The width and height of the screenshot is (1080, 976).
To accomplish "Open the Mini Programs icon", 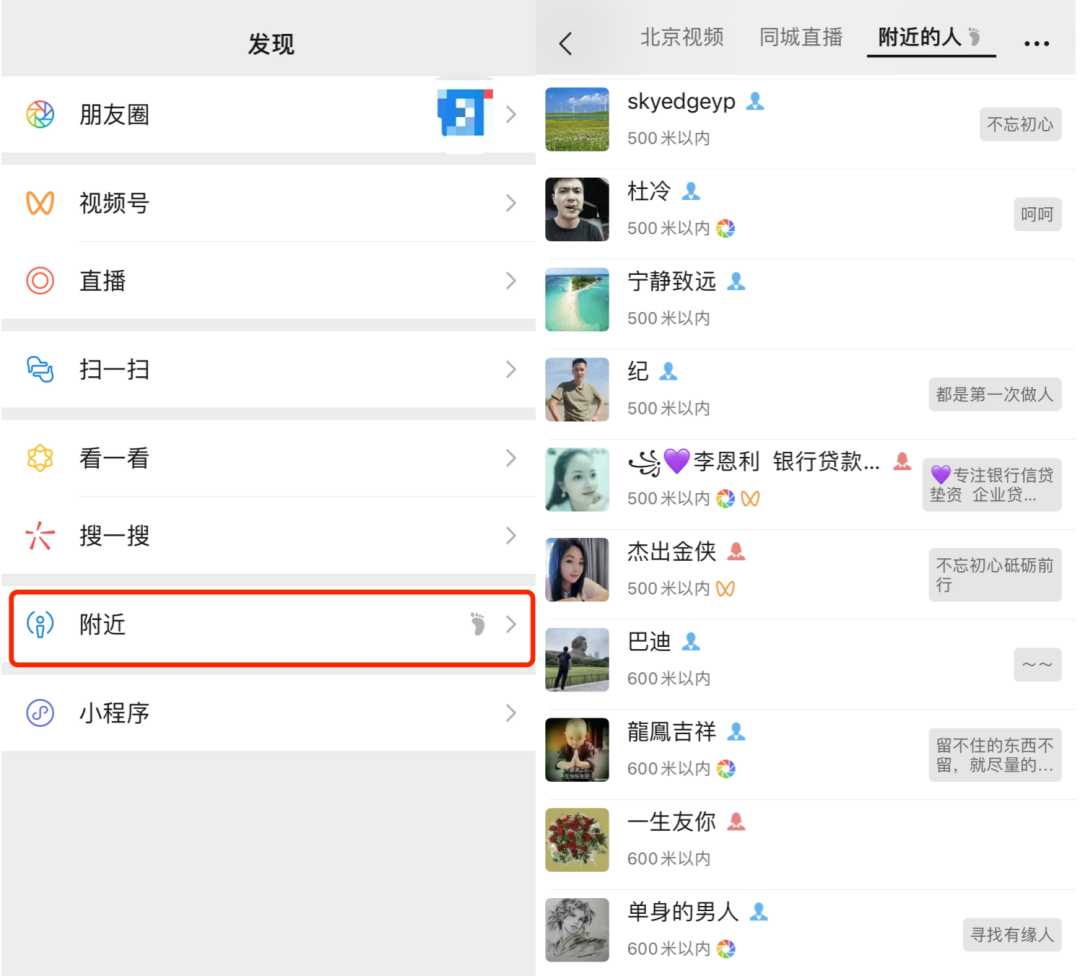I will coord(40,713).
